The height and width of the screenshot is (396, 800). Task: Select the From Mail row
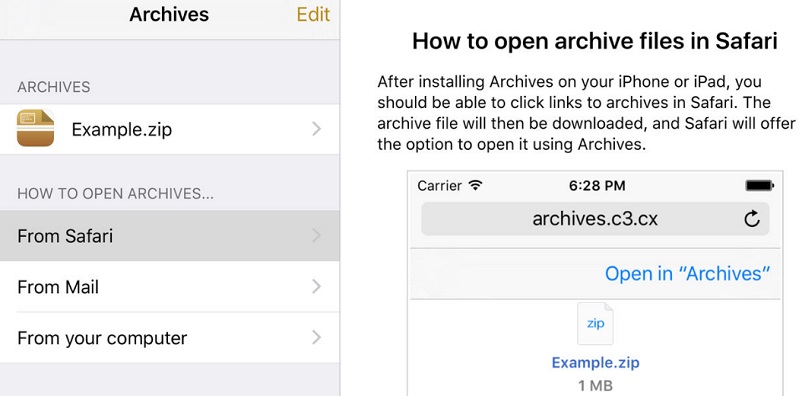(x=169, y=286)
